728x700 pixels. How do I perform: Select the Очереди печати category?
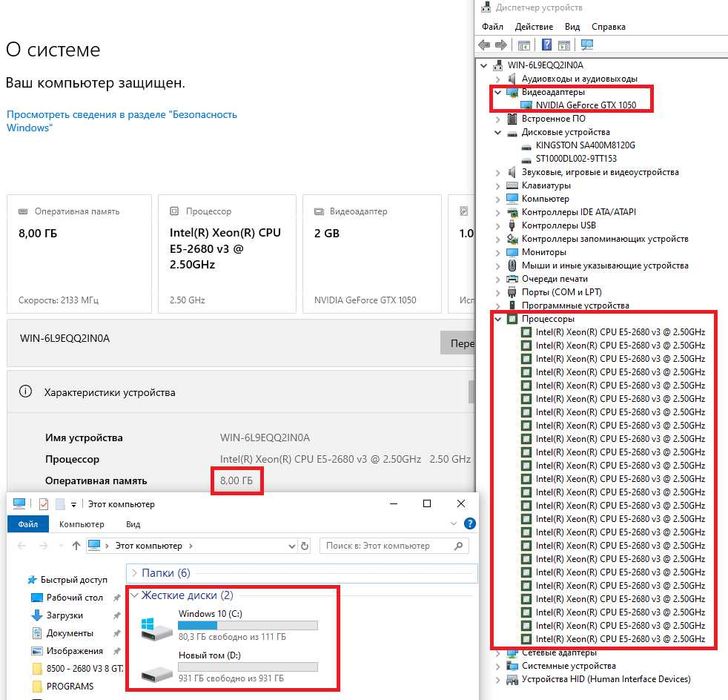coord(554,279)
